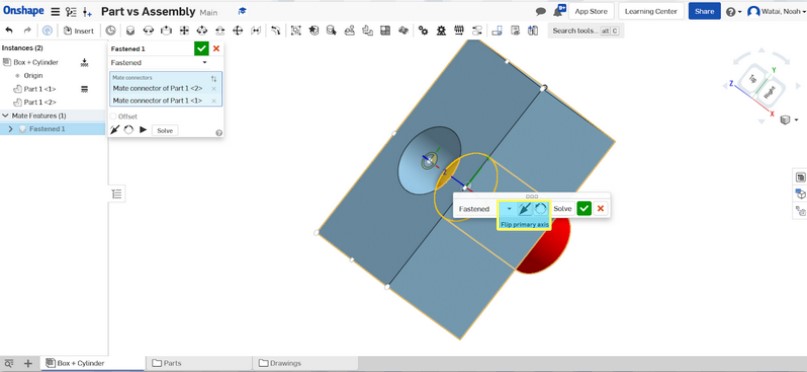Click the Undo arrow in the toolbar
The width and height of the screenshot is (807, 372).
pyautogui.click(x=9, y=30)
